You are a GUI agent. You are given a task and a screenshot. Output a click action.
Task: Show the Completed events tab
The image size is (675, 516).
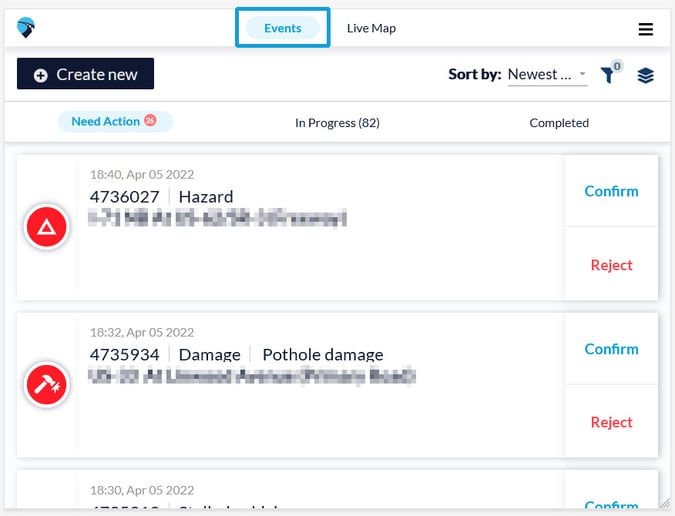559,123
